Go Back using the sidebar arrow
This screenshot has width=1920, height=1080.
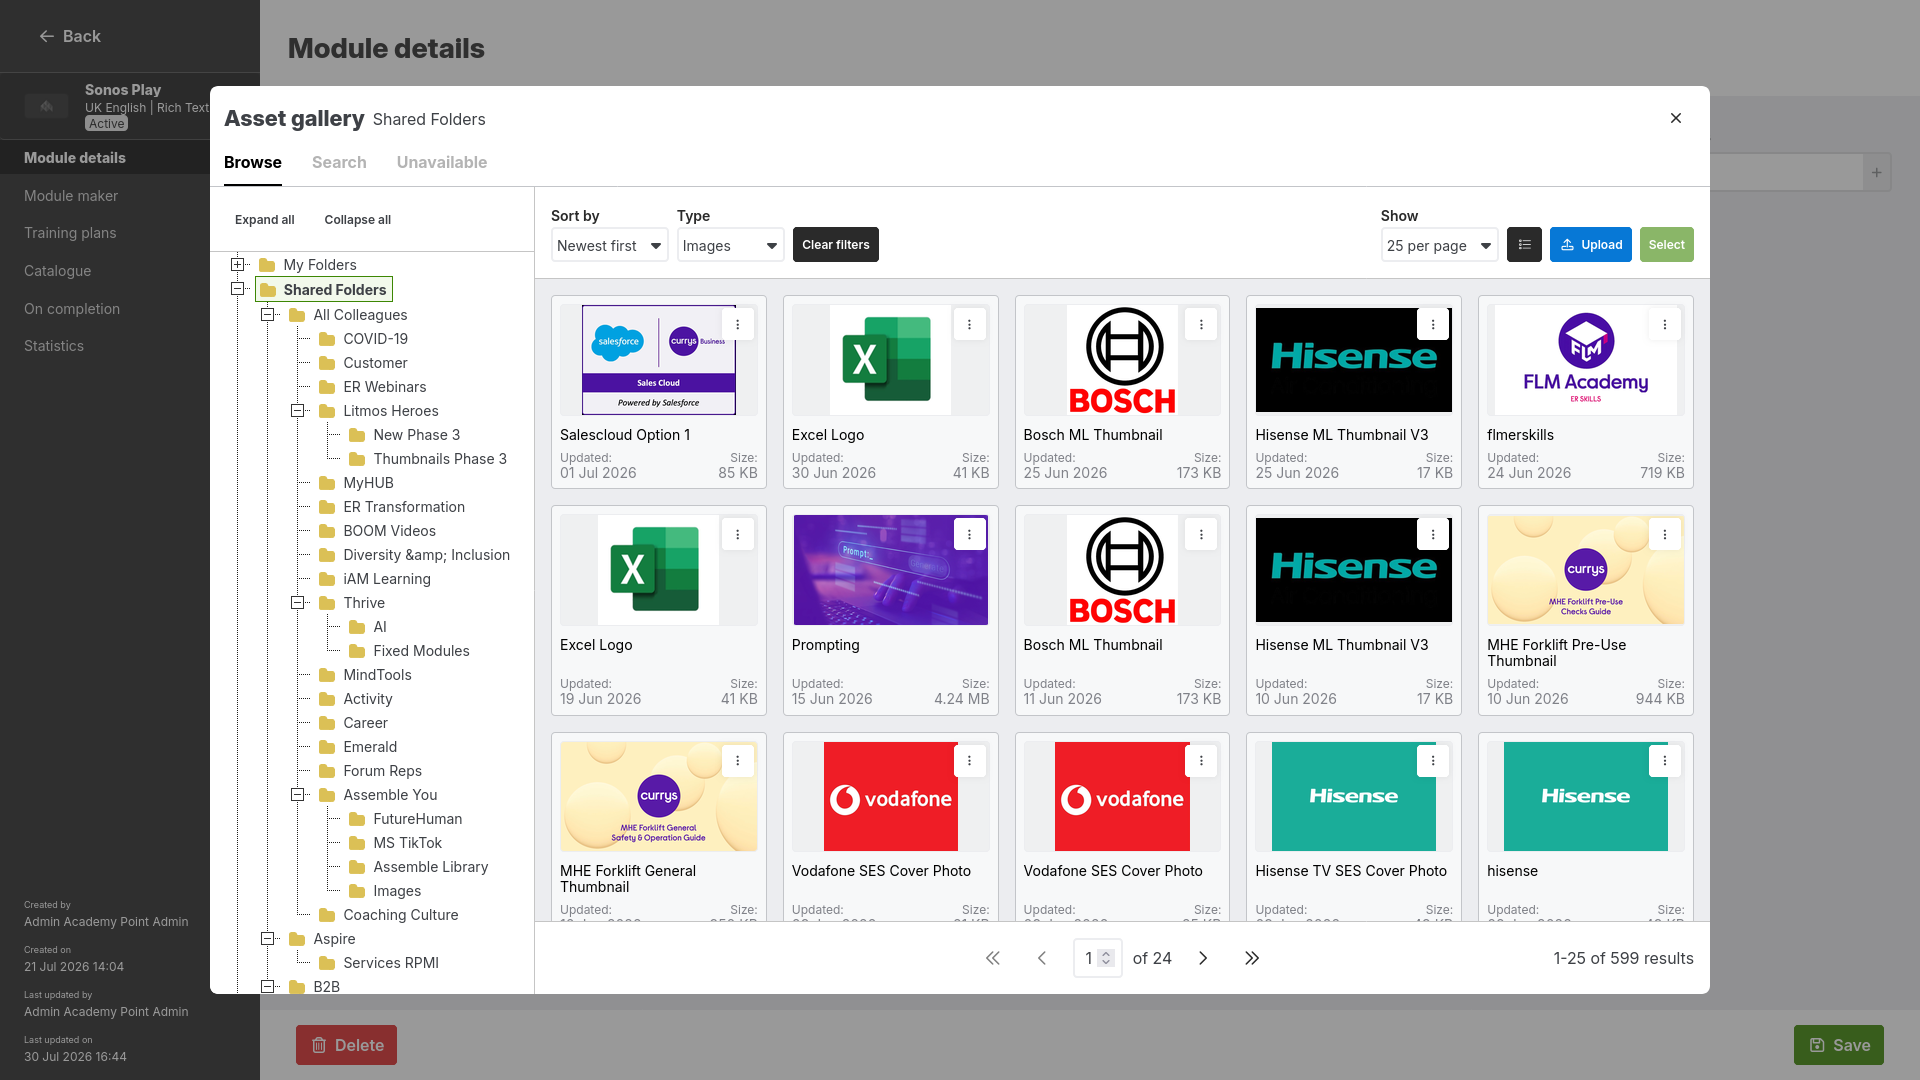tap(70, 36)
